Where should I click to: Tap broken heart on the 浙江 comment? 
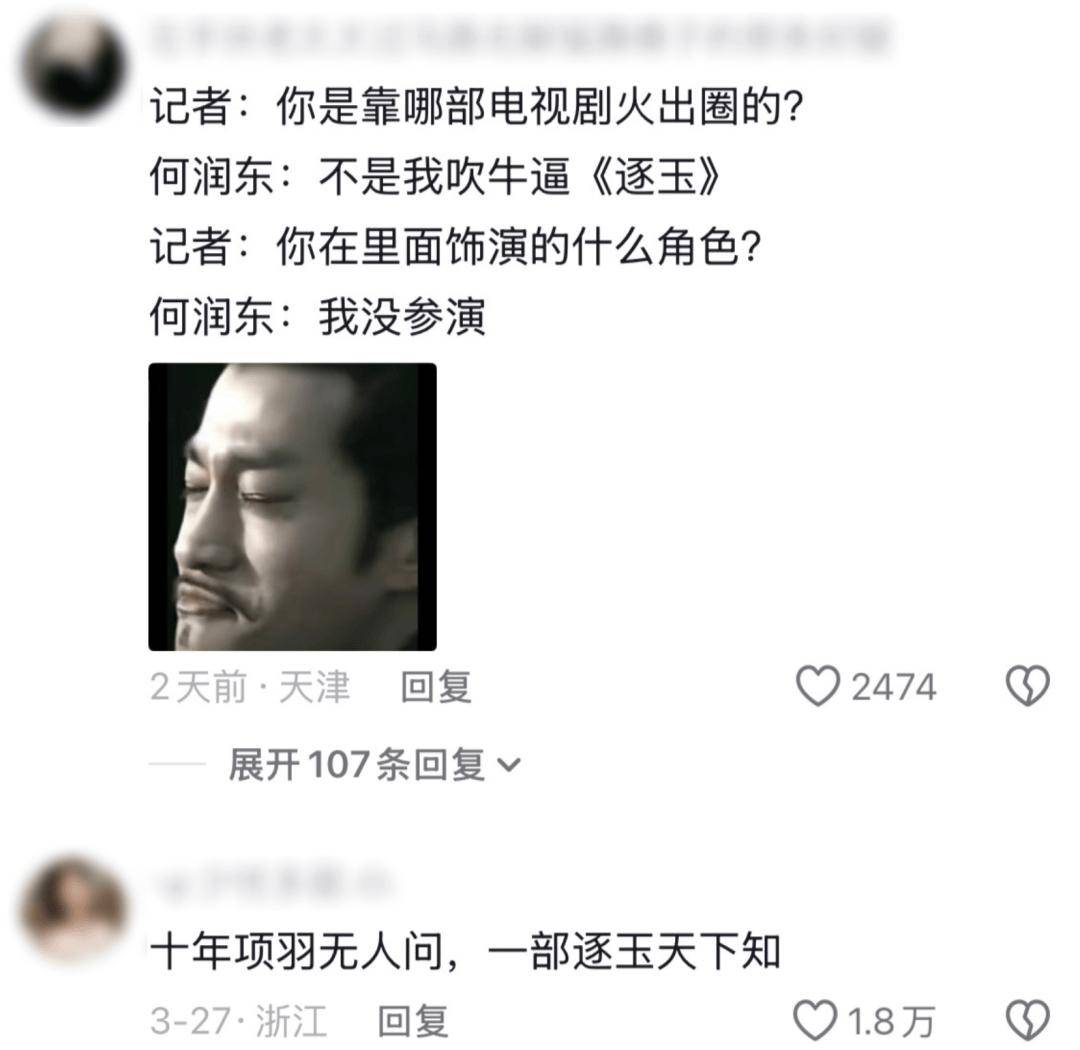[1027, 1020]
